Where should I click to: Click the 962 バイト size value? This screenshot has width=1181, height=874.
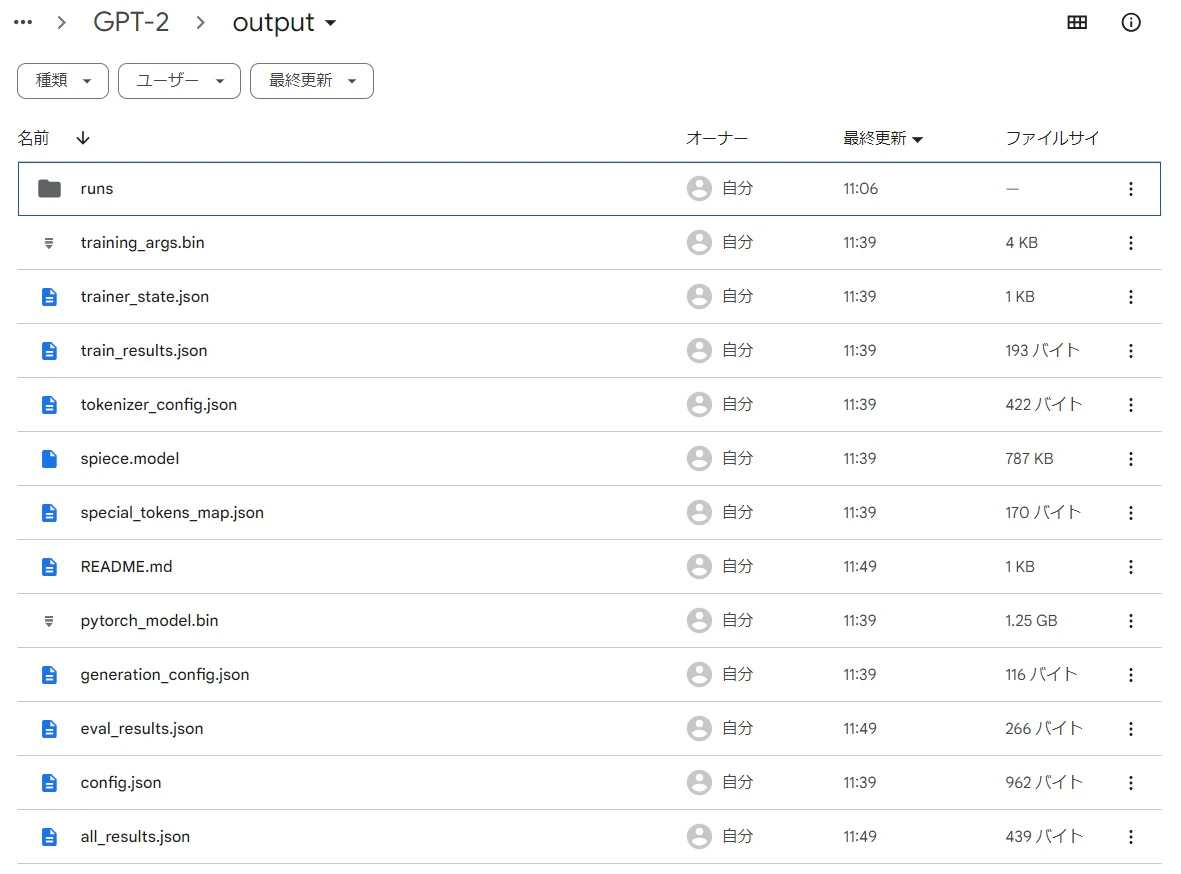pos(1044,783)
